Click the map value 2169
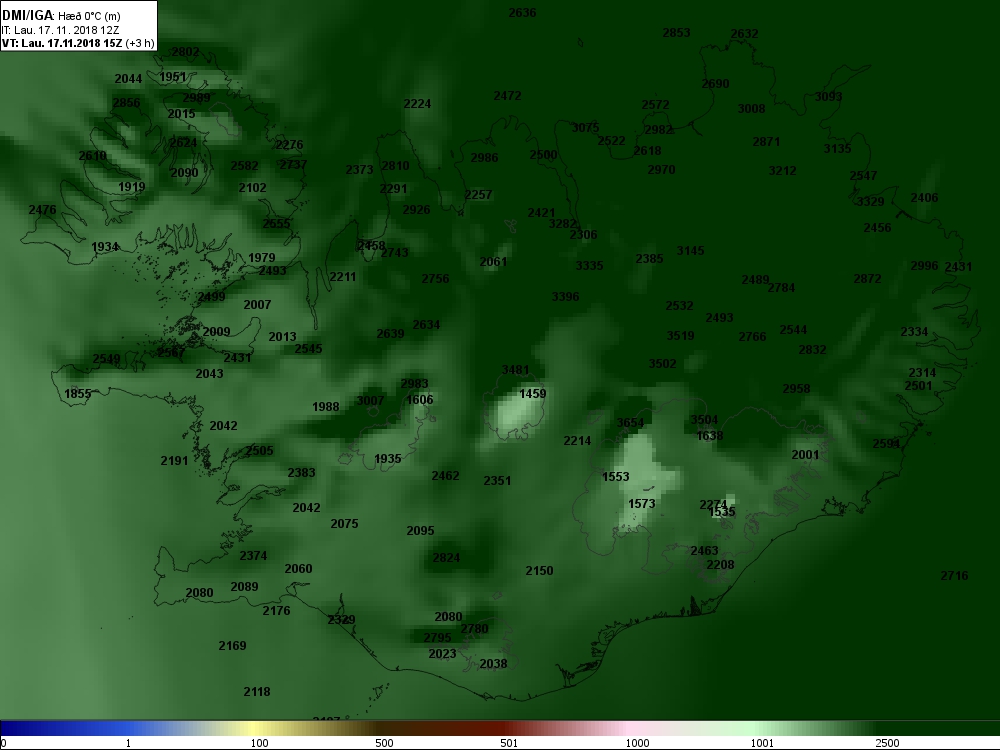Viewport: 1000px width, 750px height. tap(232, 646)
